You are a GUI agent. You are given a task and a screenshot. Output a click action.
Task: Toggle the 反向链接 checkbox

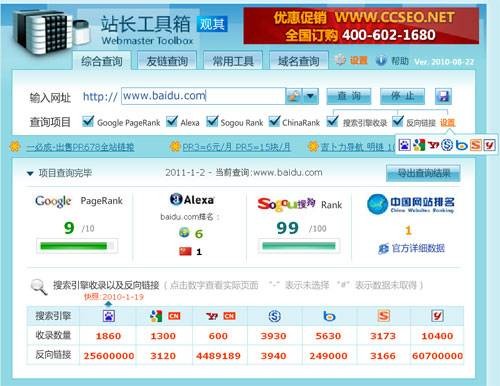click(x=398, y=122)
